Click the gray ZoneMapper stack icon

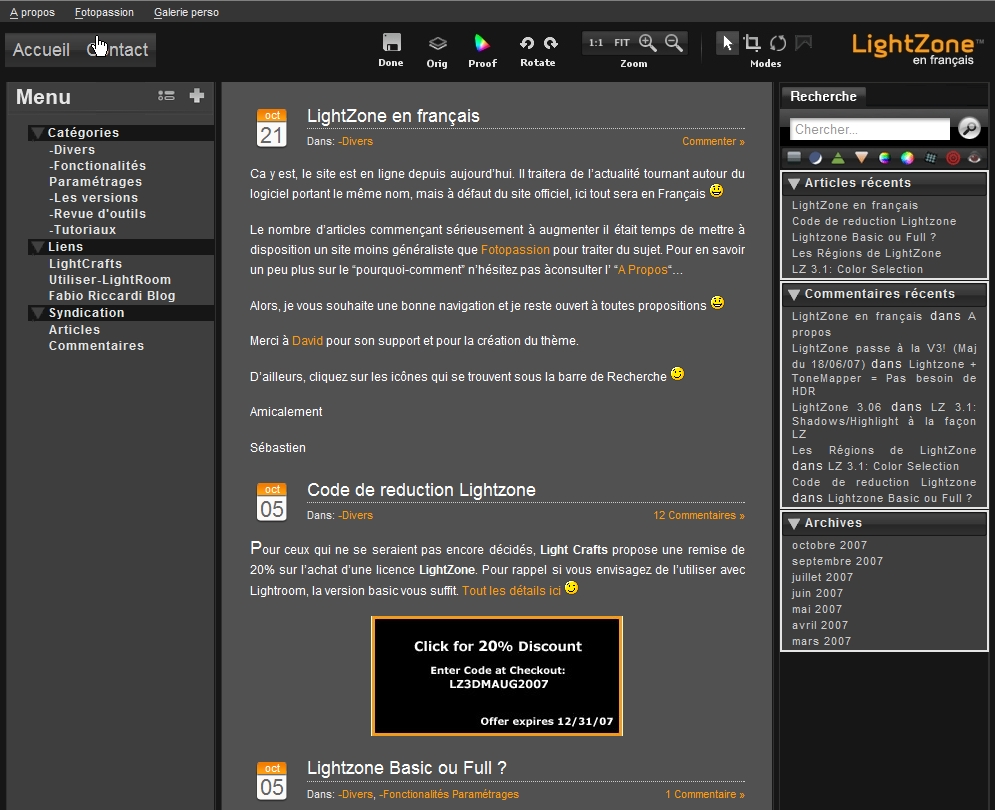pyautogui.click(x=793, y=157)
